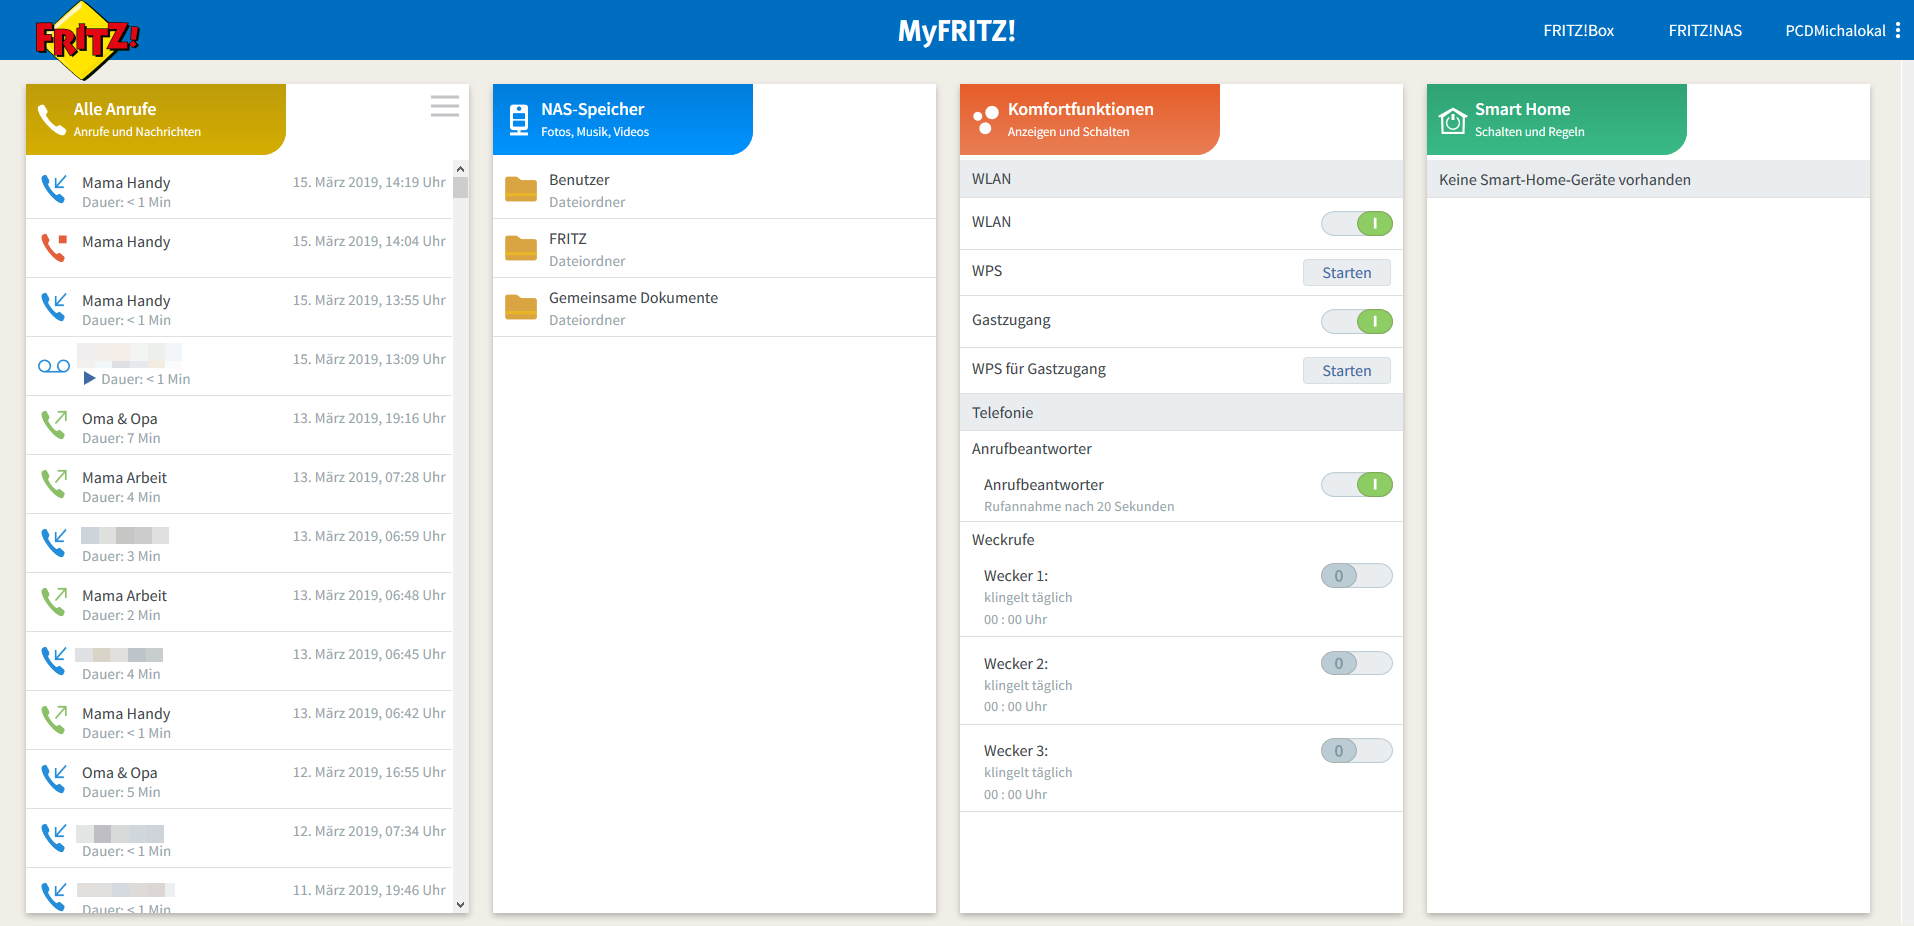Open FRITZ!Box from the top navigation
Viewport: 1914px width, 926px height.
tap(1578, 31)
